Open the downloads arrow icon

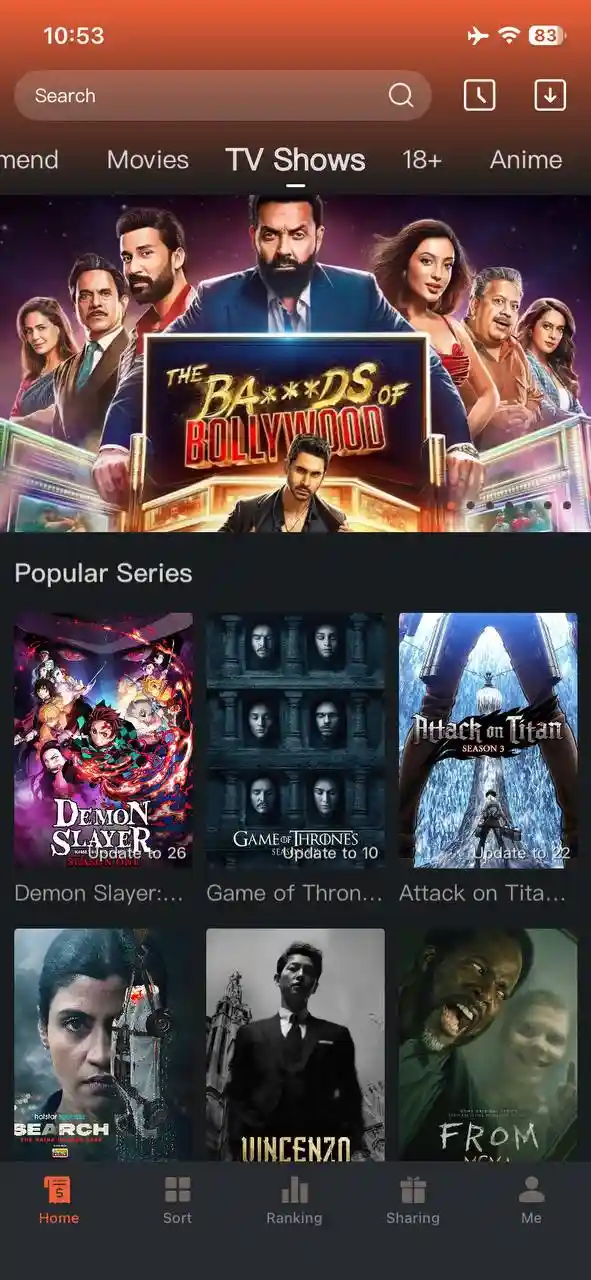coord(550,95)
